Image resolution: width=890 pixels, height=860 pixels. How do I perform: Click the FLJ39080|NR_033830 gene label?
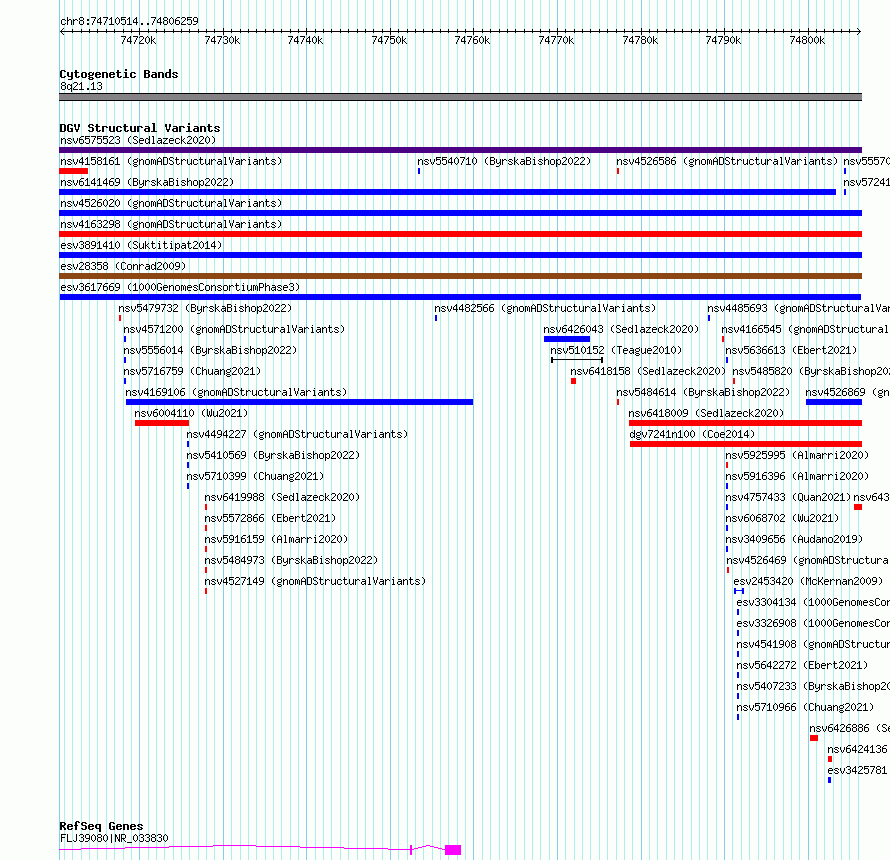[x=114, y=838]
